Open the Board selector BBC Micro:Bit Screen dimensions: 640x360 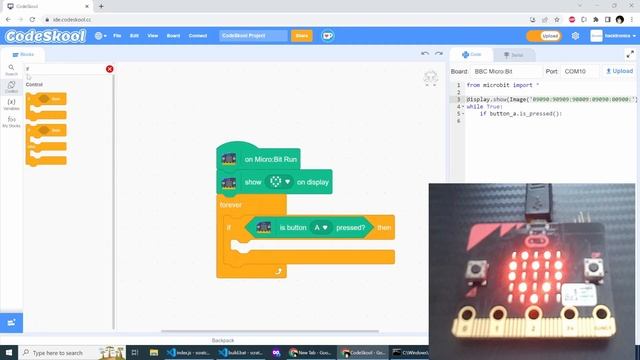(x=507, y=71)
